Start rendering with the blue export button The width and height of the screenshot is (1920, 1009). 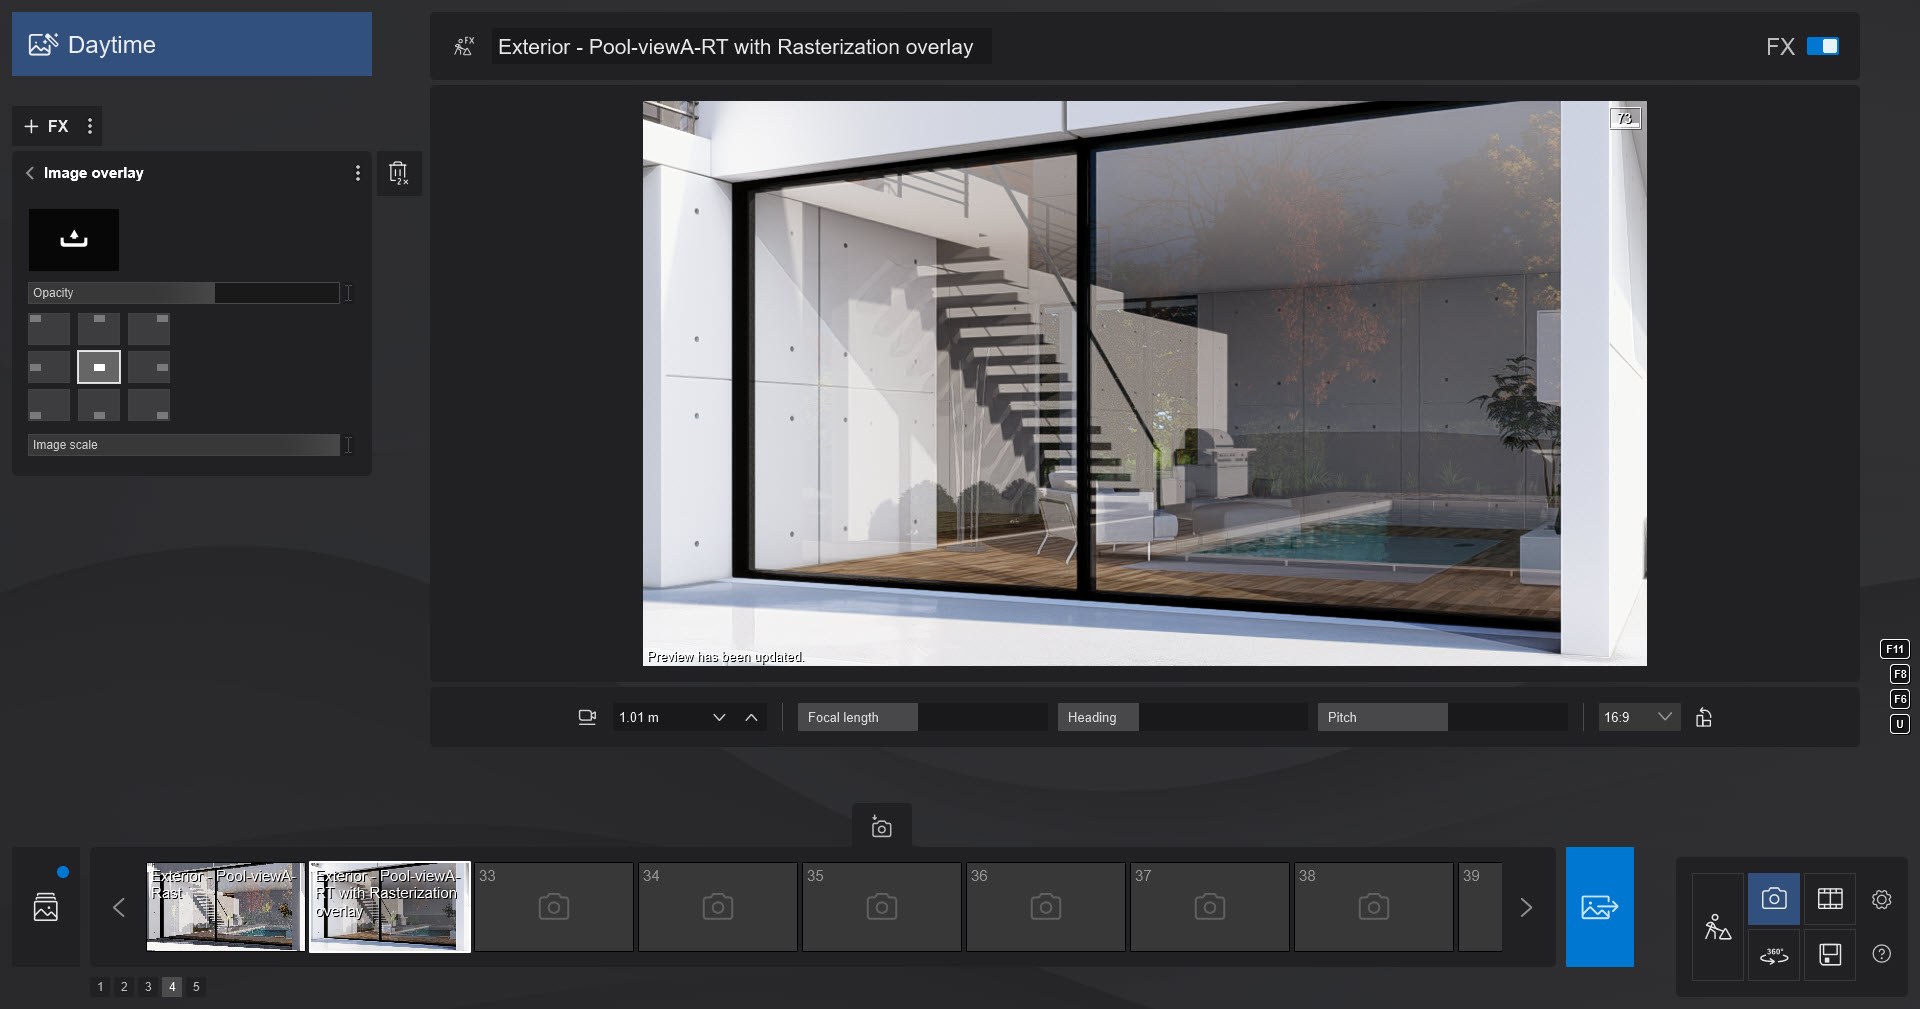[x=1598, y=907]
